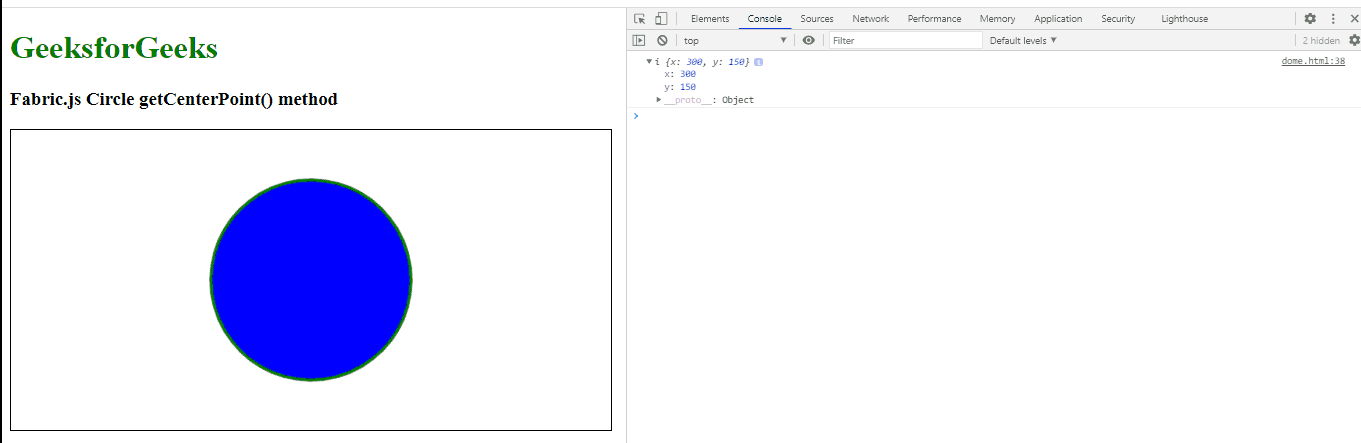Activate the inspect element picker icon
The height and width of the screenshot is (443, 1361).
tap(640, 19)
